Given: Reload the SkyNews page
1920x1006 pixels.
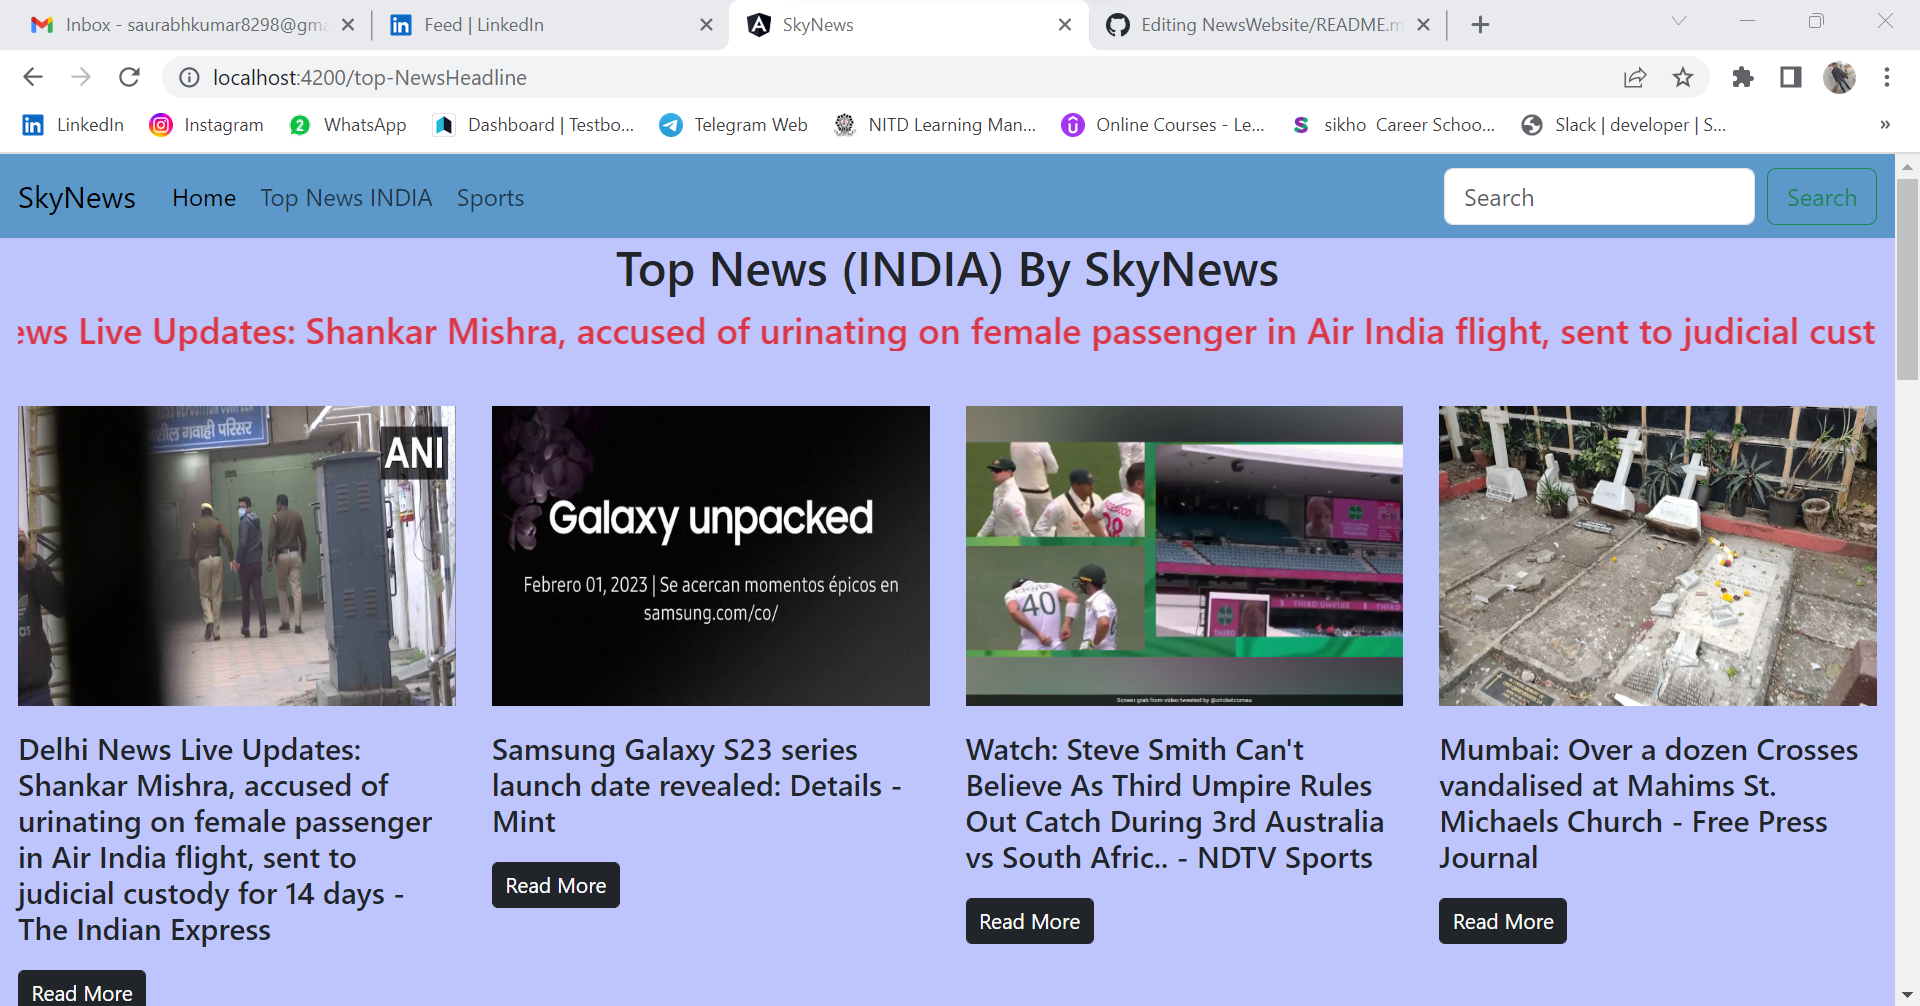Looking at the screenshot, I should point(130,77).
